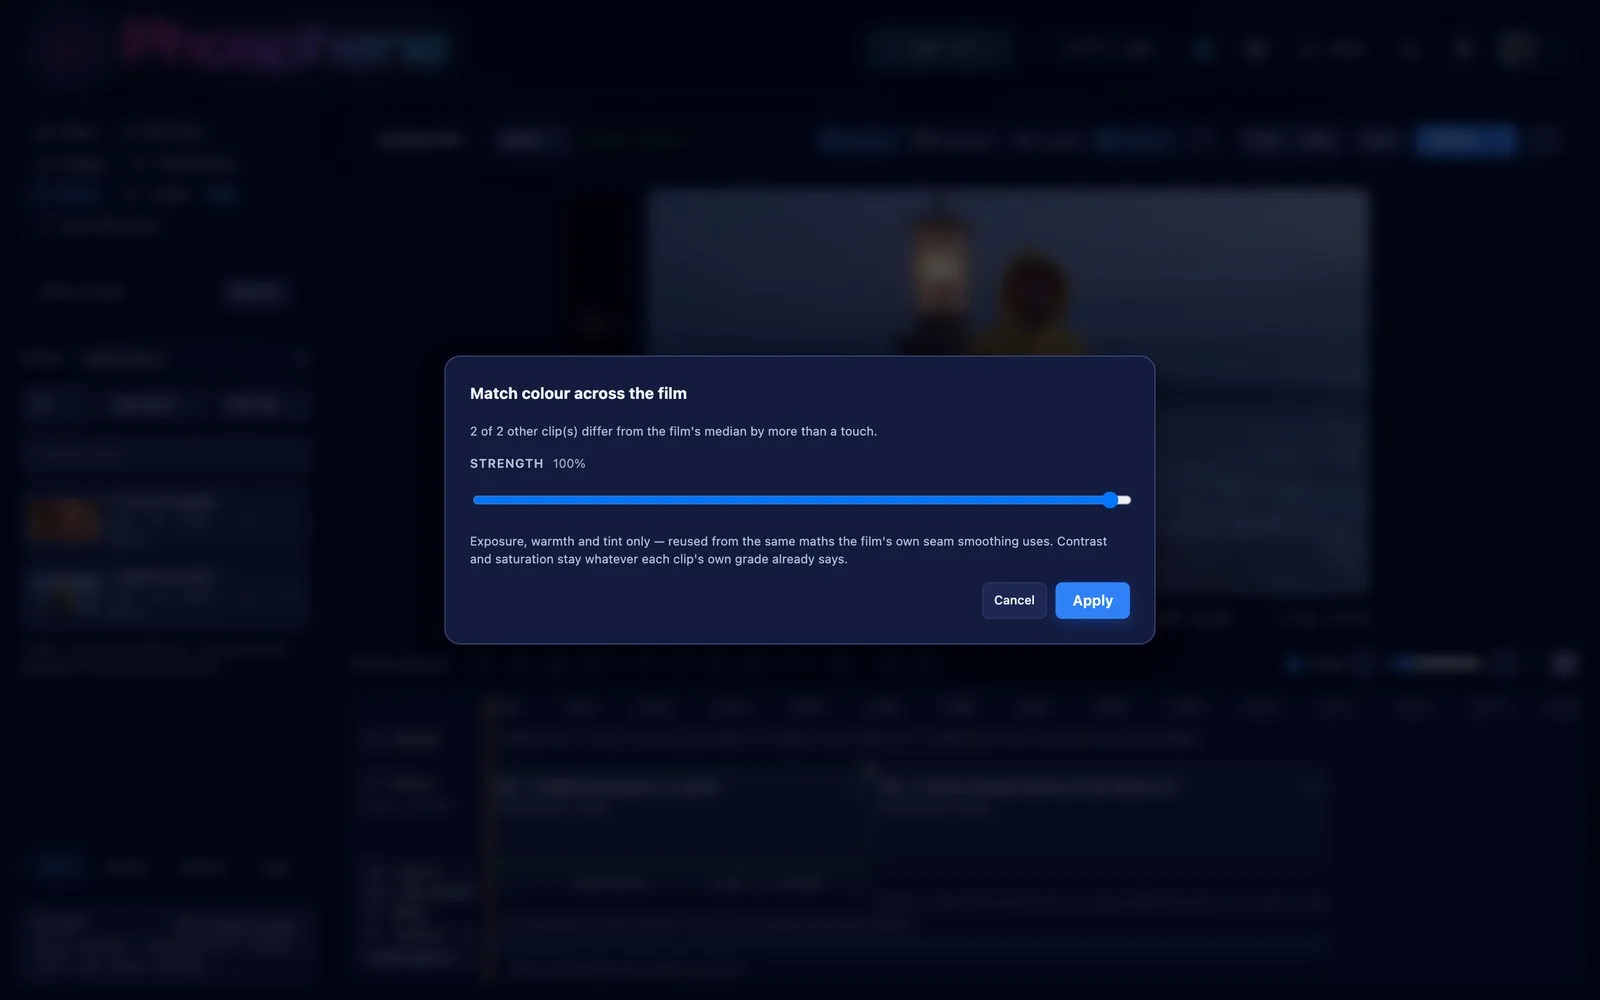The height and width of the screenshot is (1000, 1600).
Task: Click the blurred round avatar in the header
Action: pyautogui.click(x=1517, y=48)
